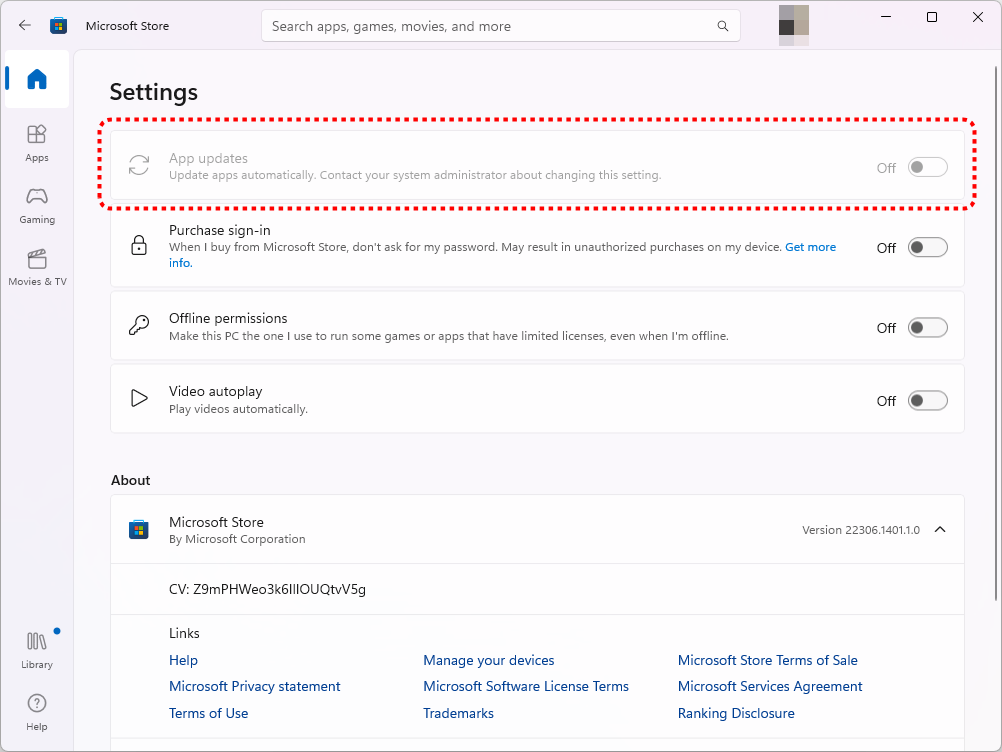
Task: Collapse the Microsoft Store version details
Action: point(940,530)
